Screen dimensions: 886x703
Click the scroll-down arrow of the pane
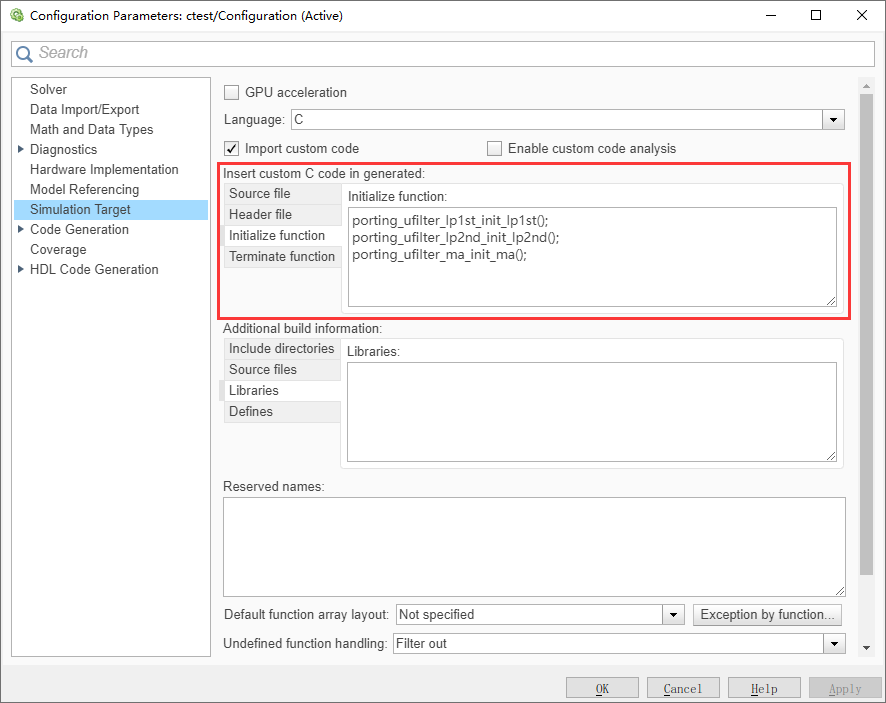(866, 648)
